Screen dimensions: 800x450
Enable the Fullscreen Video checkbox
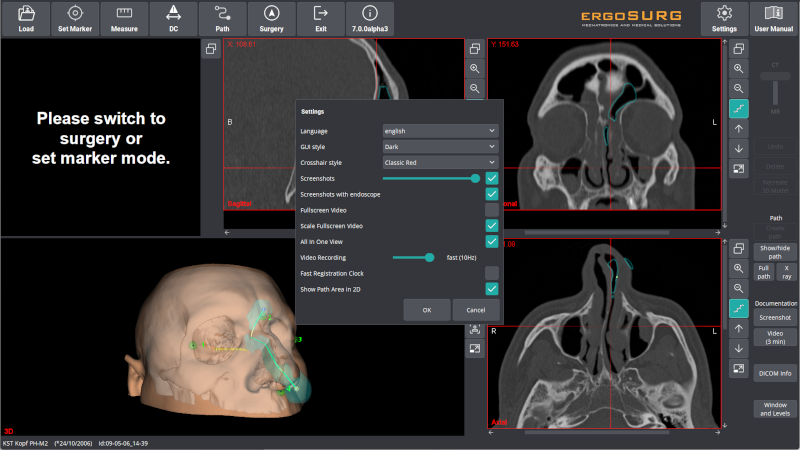coord(492,209)
